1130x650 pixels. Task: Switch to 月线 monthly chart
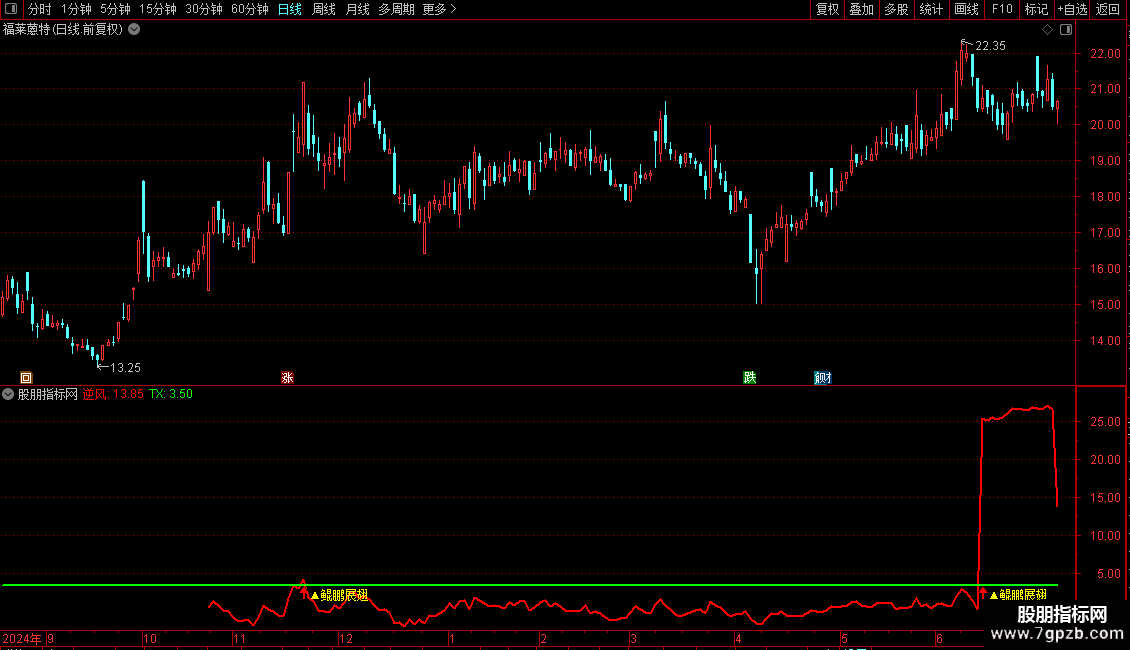357,9
